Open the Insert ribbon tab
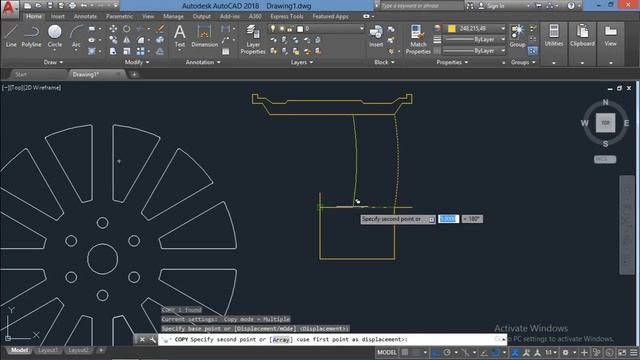Viewport: 640px width, 360px height. (58, 16)
